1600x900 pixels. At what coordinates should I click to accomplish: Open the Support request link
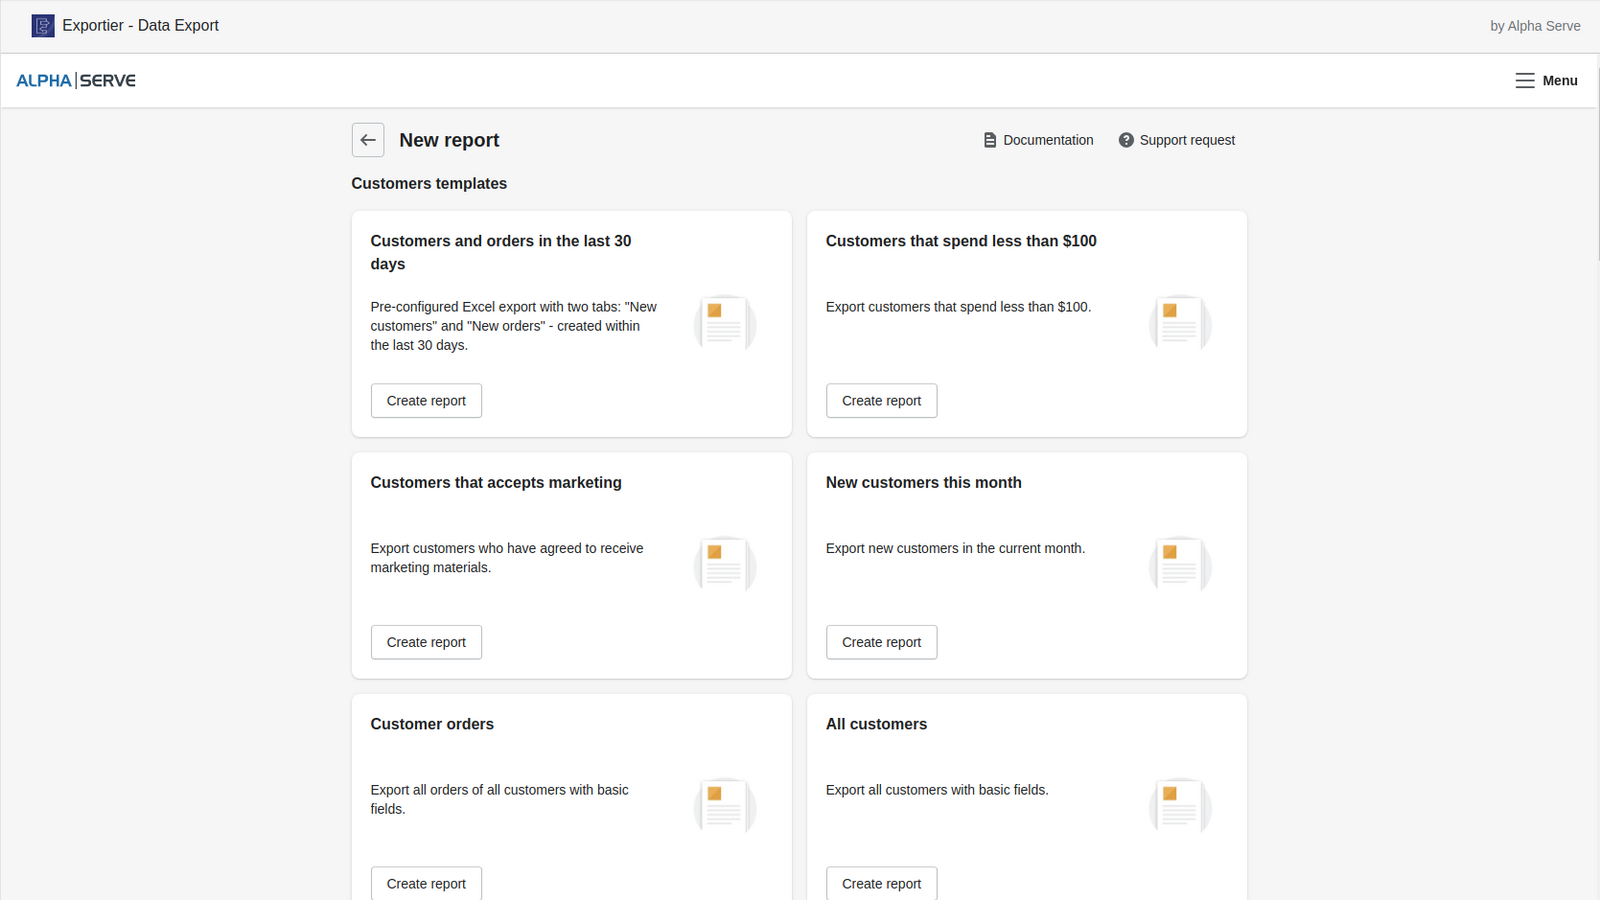point(1187,140)
